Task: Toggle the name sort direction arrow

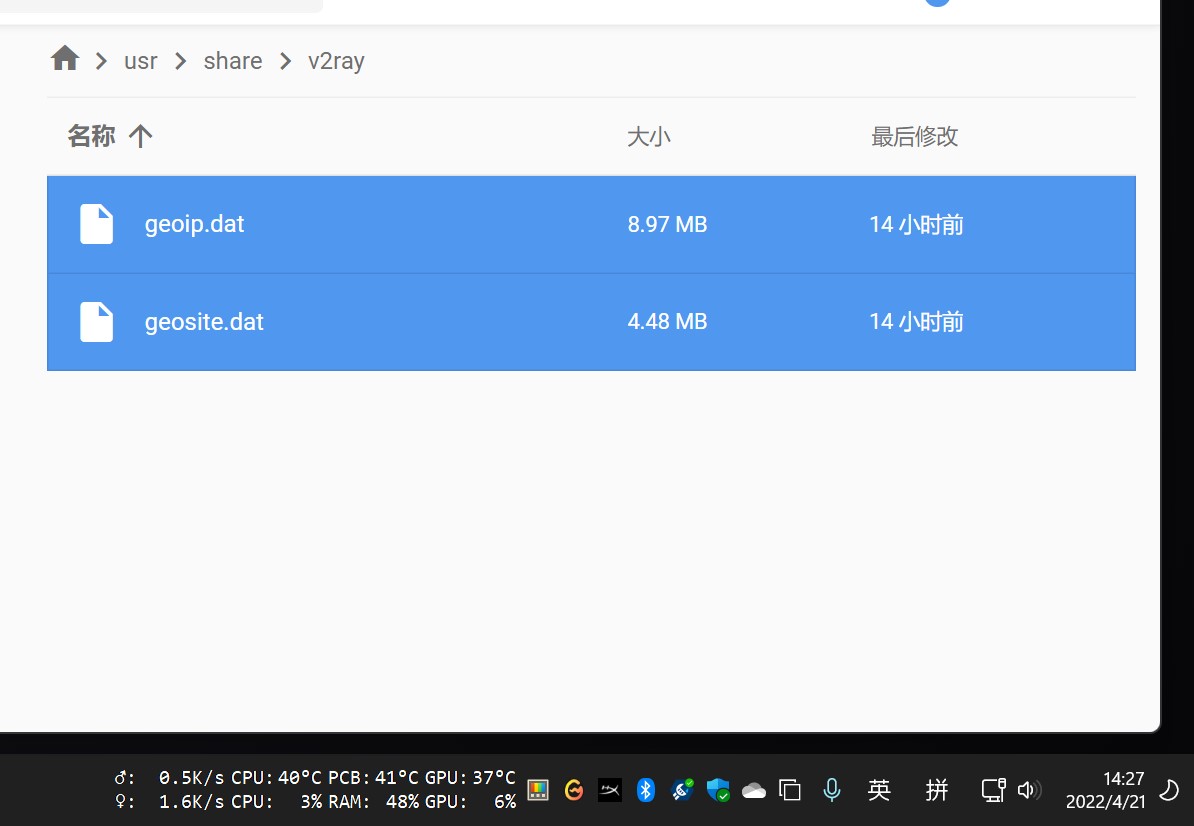Action: (140, 136)
